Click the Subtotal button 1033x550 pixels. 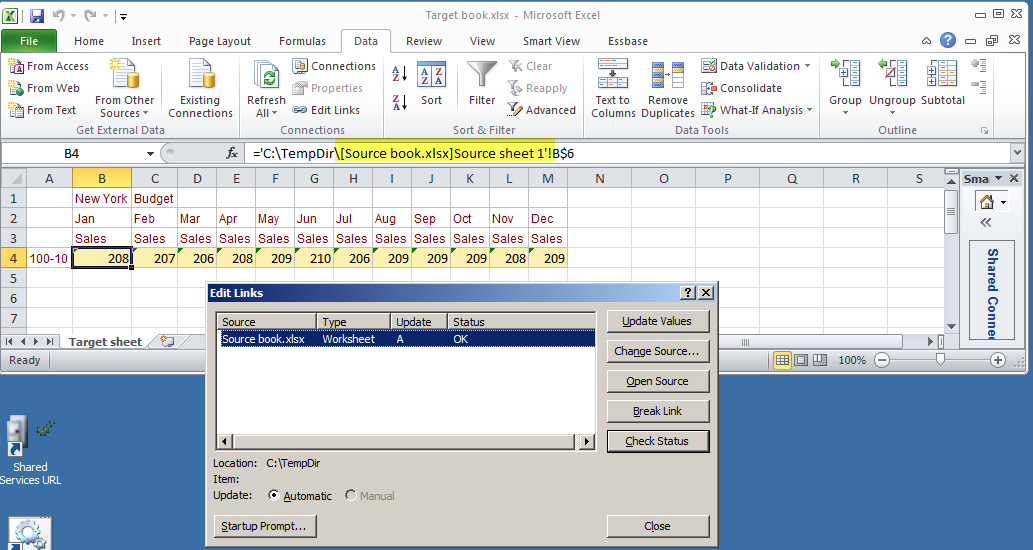tap(943, 82)
